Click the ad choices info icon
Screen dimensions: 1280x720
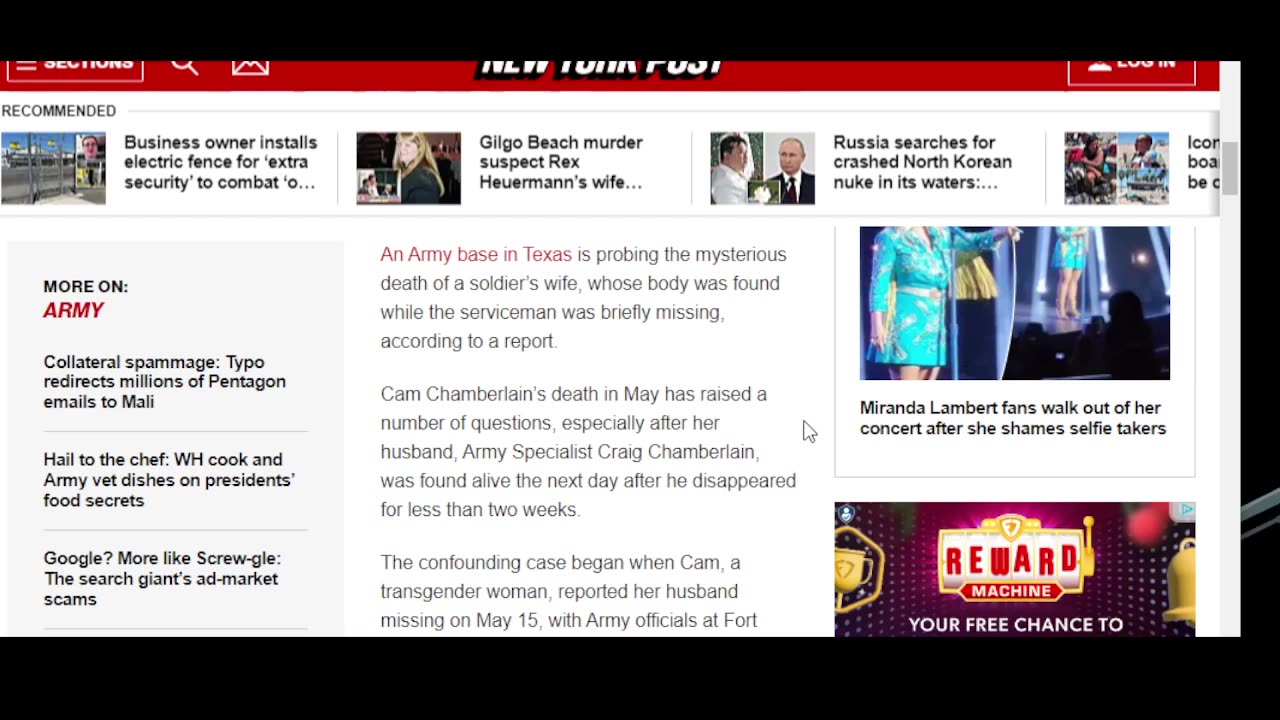coord(1186,511)
